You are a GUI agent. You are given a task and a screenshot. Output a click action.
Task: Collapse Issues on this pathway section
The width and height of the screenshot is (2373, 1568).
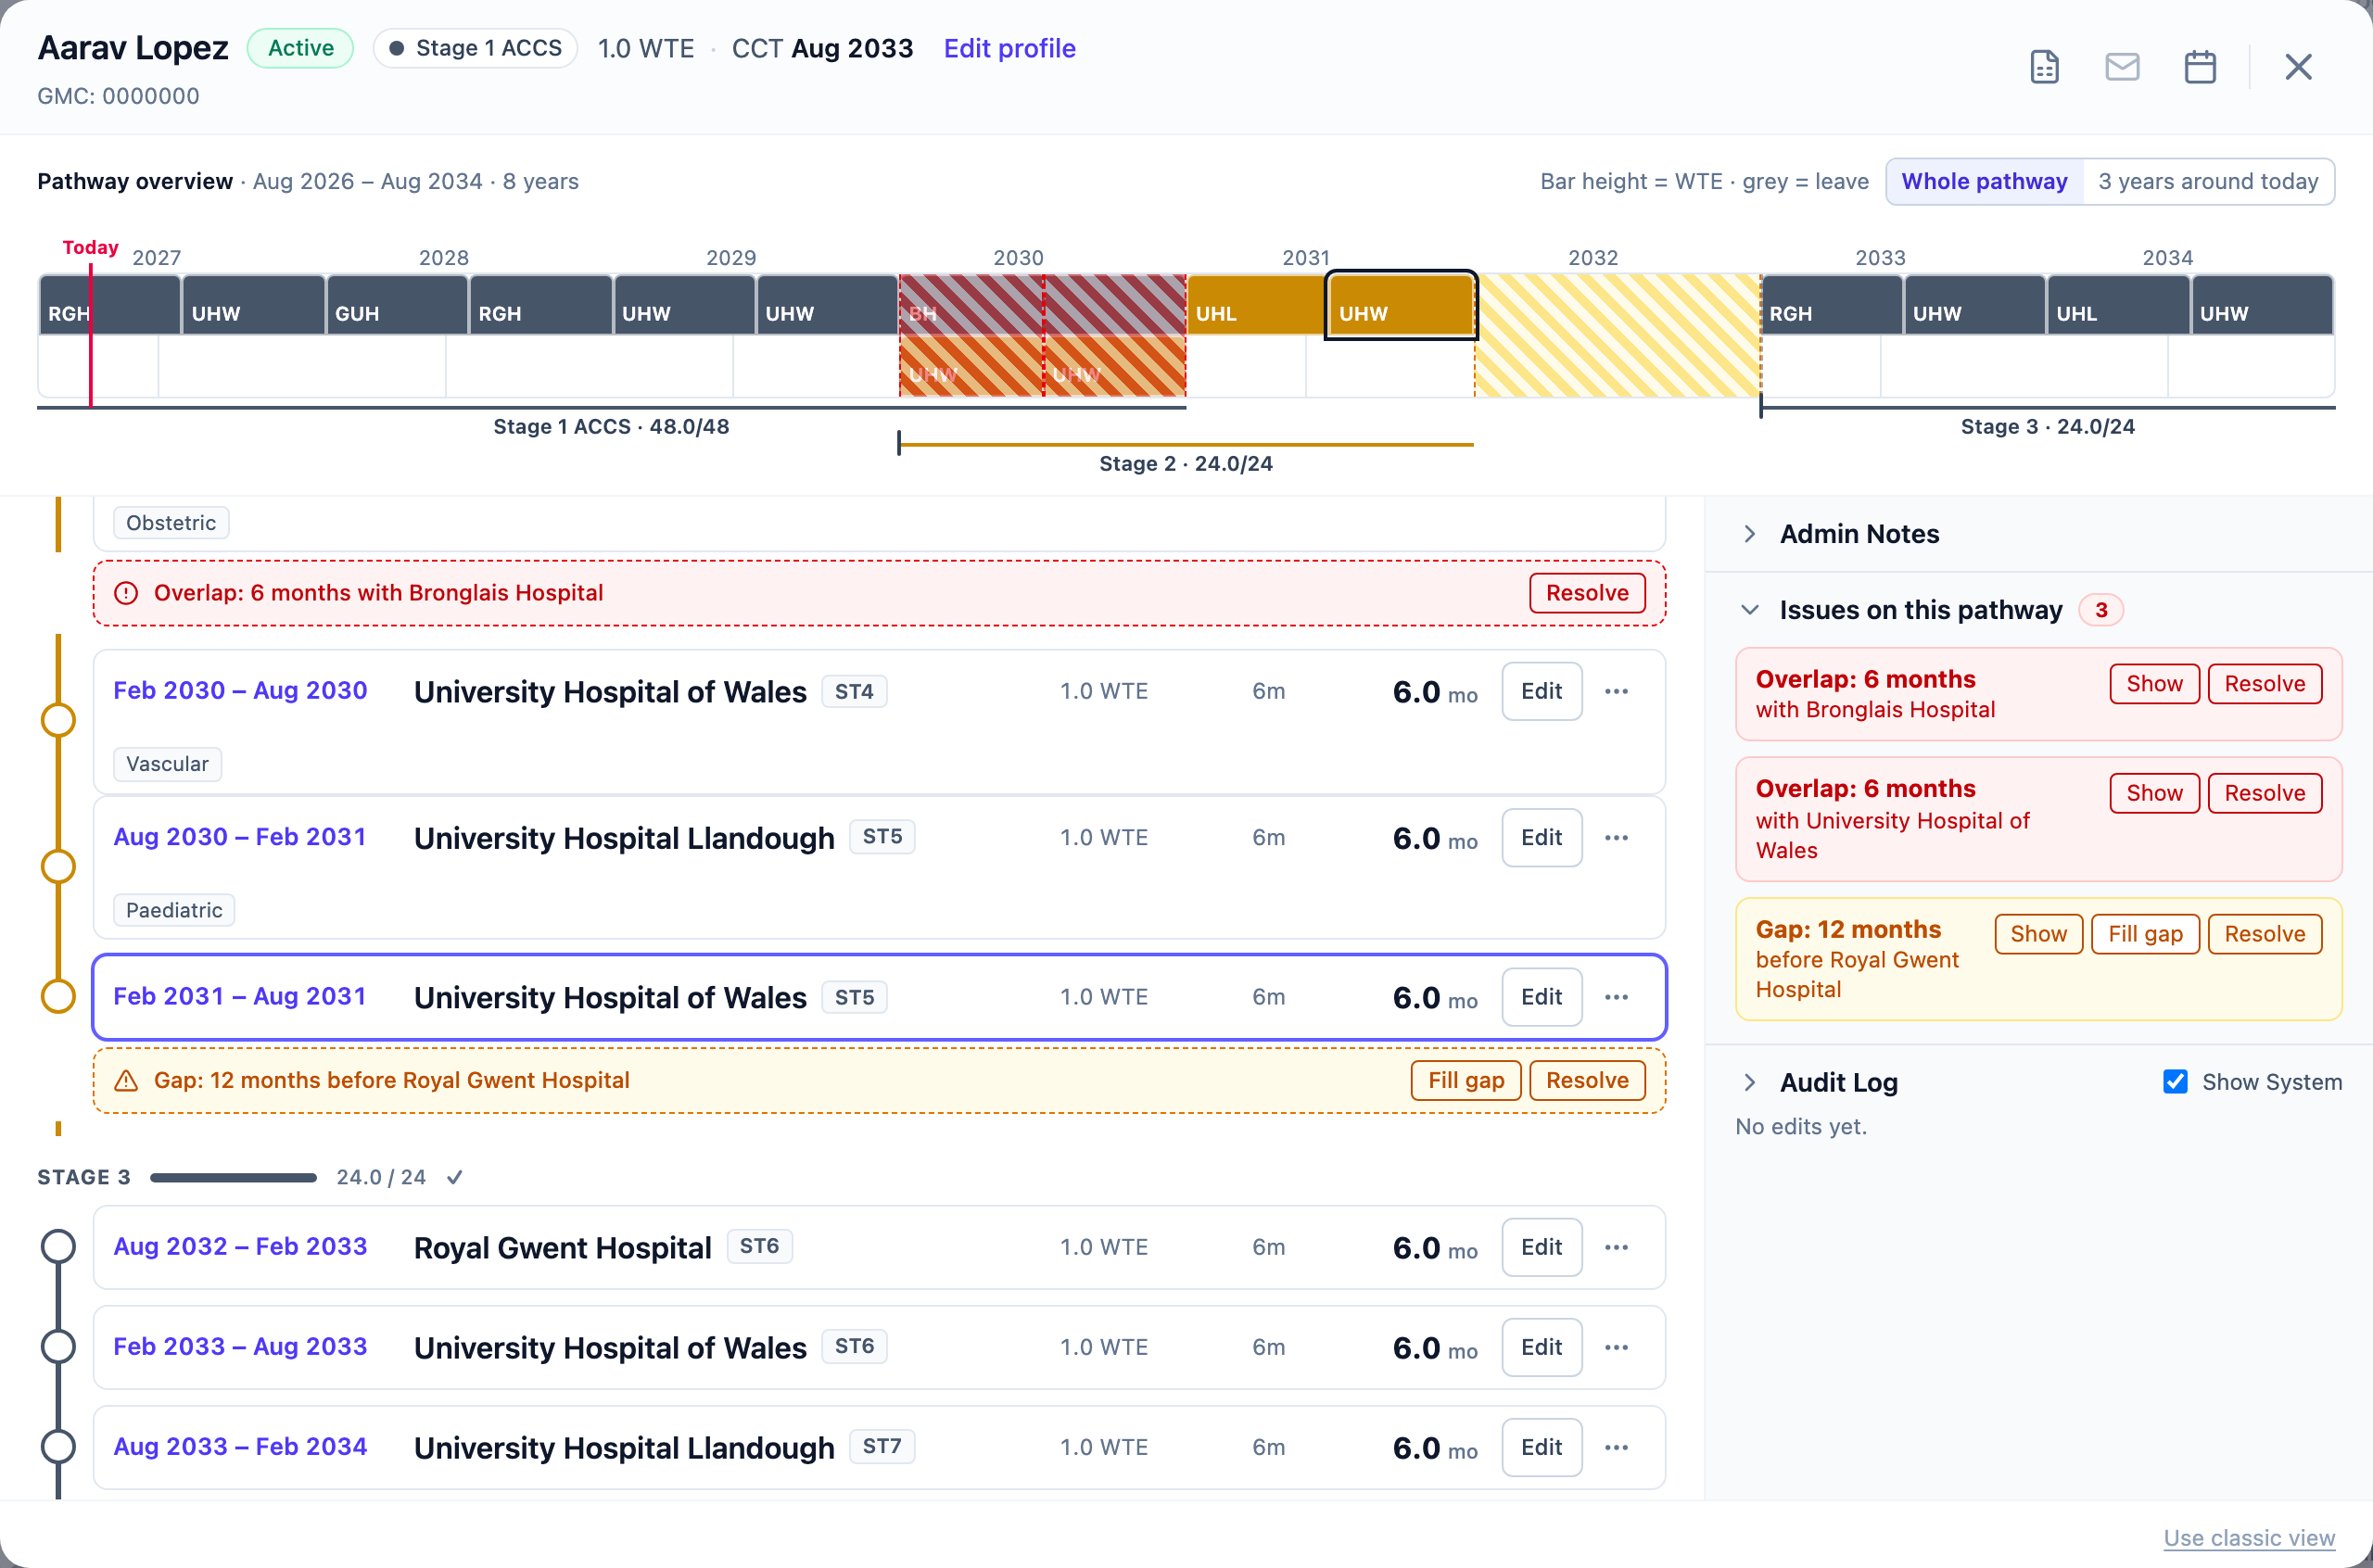(x=1749, y=610)
